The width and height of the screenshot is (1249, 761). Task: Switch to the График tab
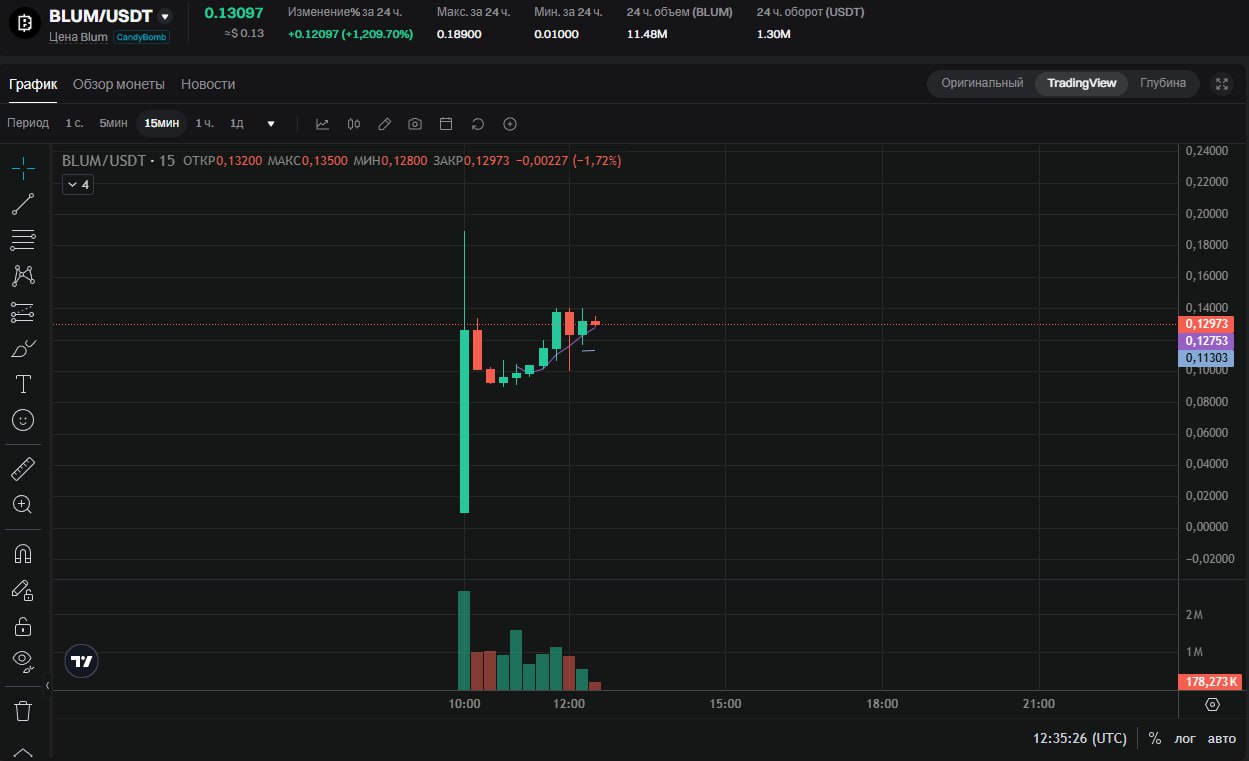[33, 84]
